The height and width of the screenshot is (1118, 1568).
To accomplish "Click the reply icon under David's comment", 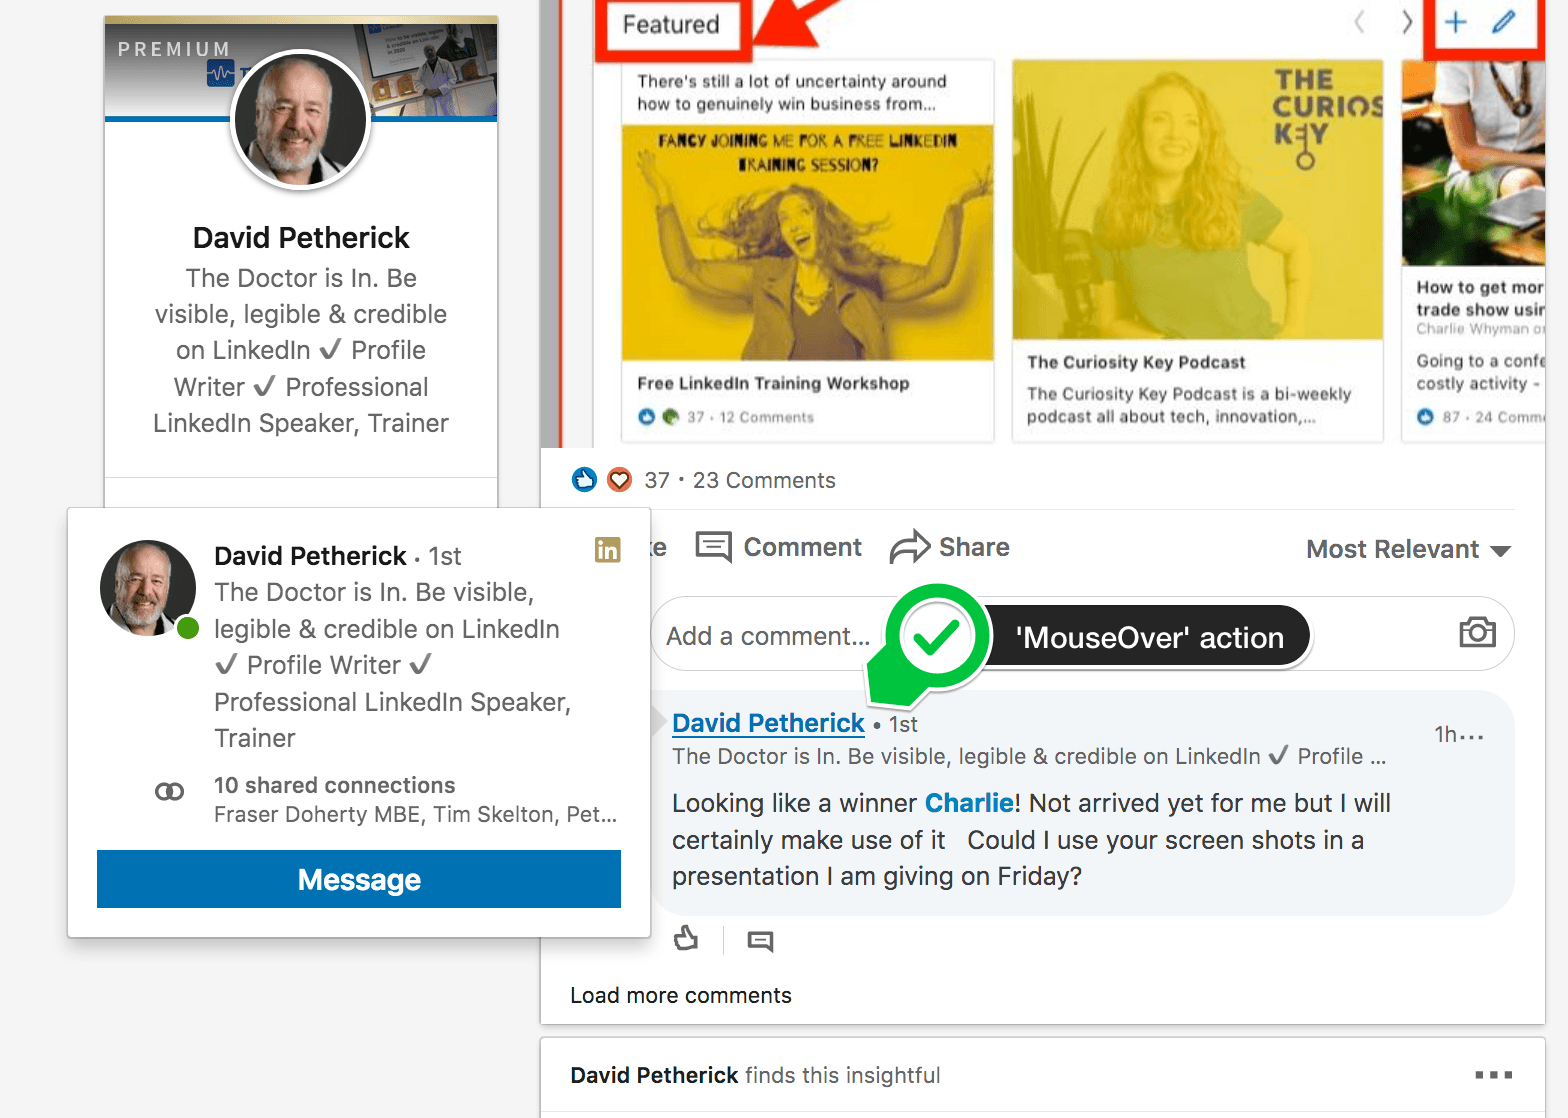I will coord(760,941).
